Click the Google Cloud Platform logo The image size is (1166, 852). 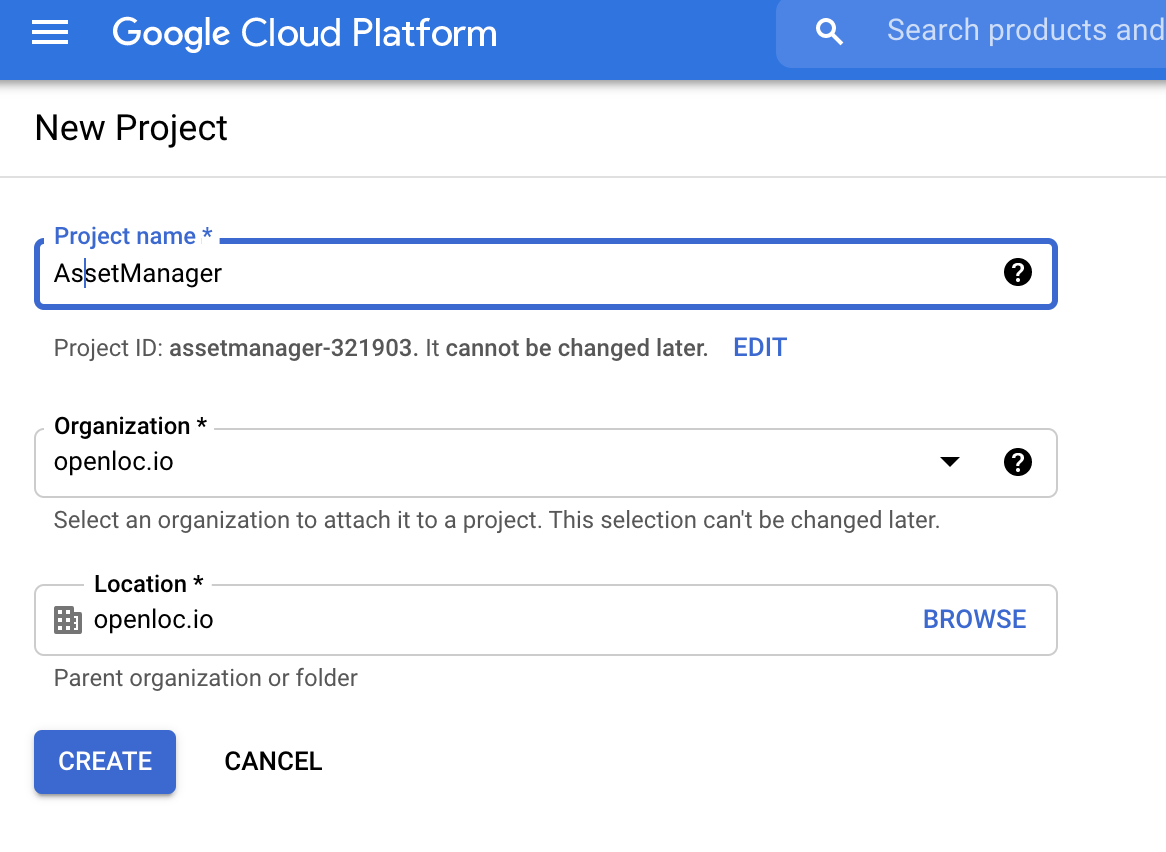(304, 33)
